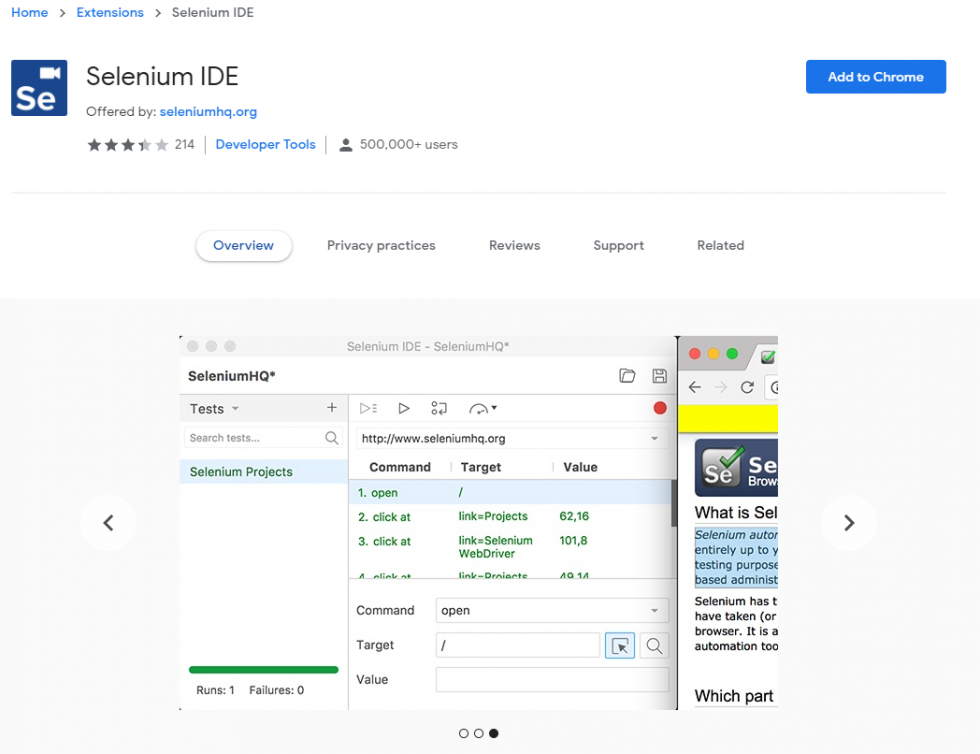
Task: Click the Add to Chrome button
Action: click(875, 77)
